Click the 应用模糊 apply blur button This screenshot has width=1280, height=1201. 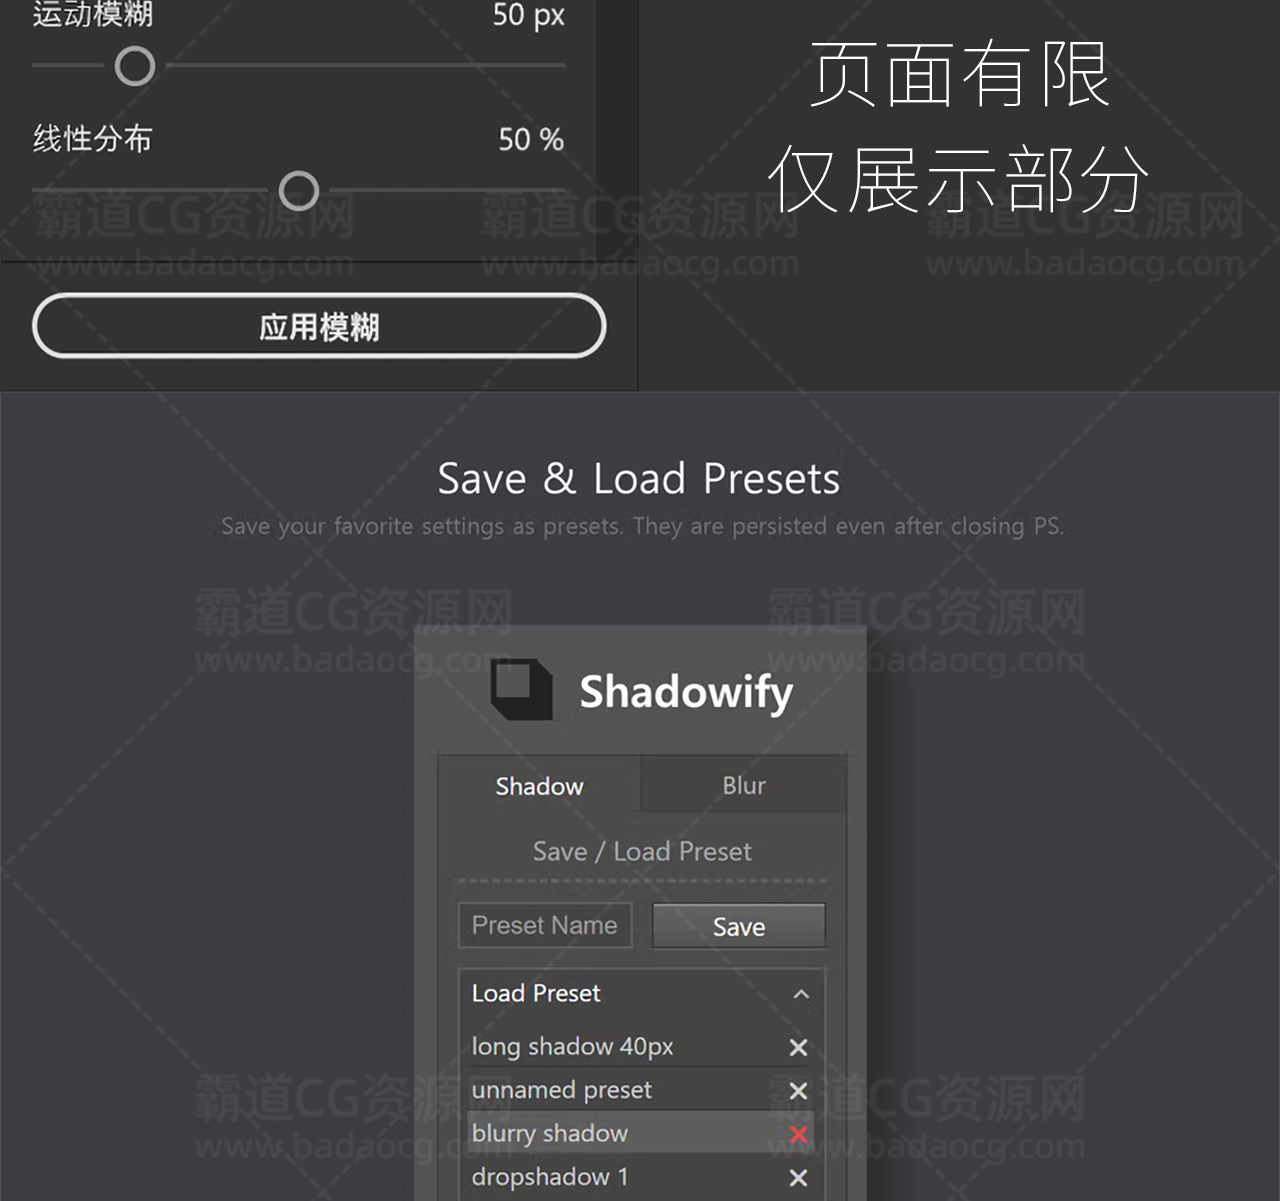pyautogui.click(x=319, y=326)
